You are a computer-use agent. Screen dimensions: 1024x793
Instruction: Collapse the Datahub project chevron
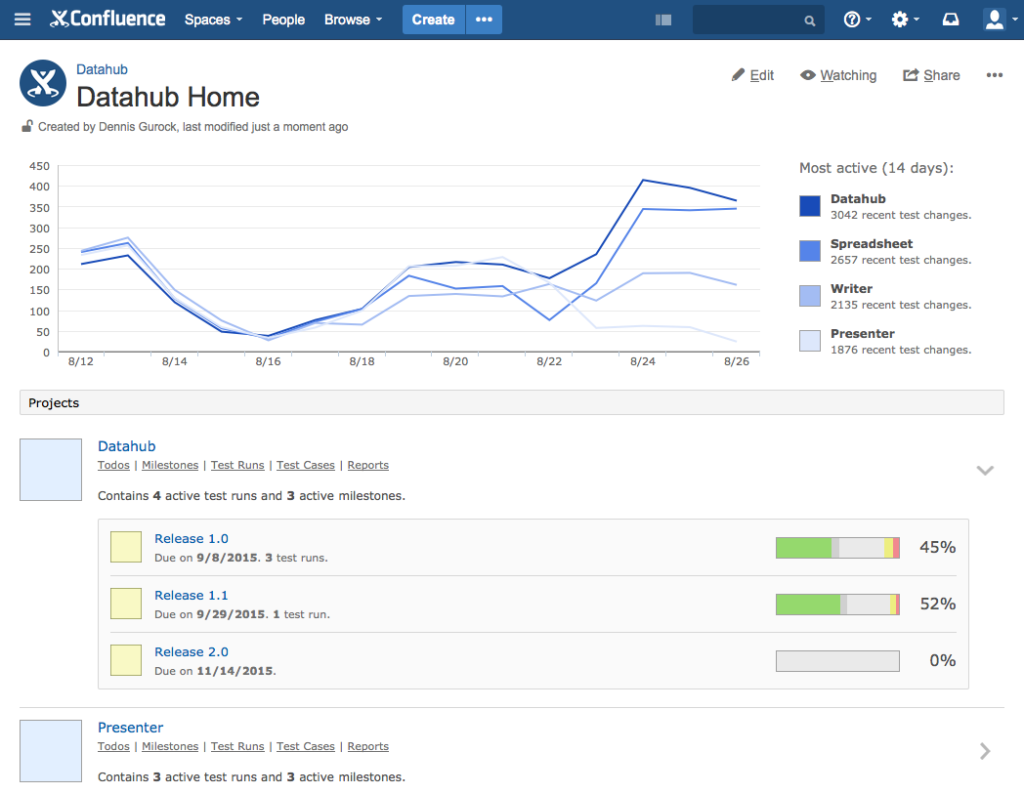pos(985,470)
